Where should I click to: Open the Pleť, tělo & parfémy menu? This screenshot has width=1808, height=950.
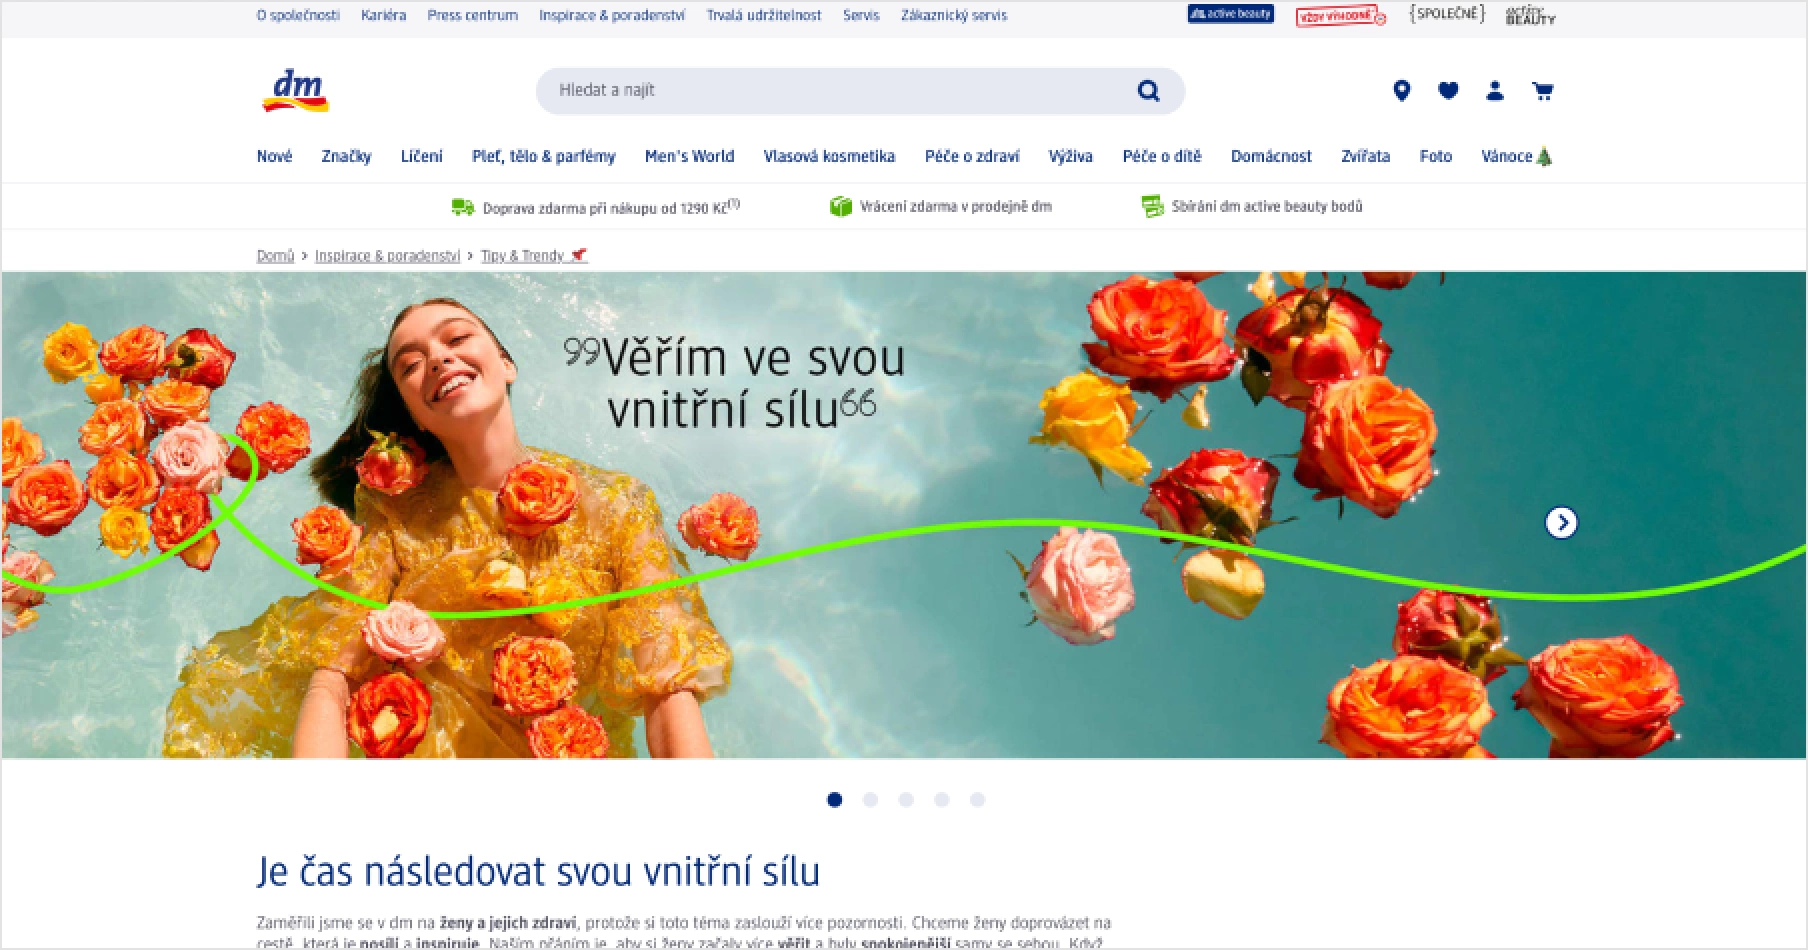coord(543,156)
